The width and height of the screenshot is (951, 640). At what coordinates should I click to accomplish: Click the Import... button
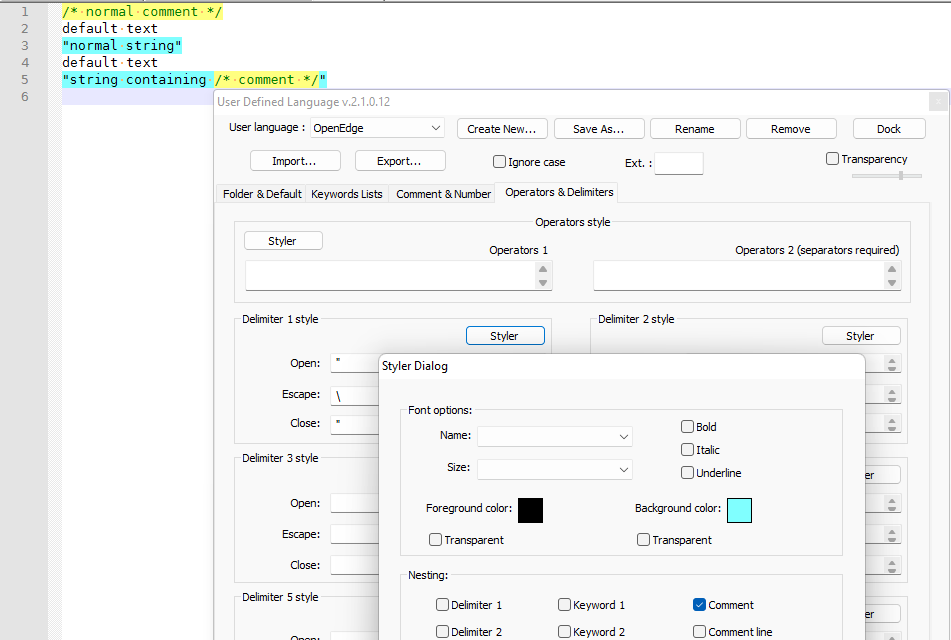[295, 161]
